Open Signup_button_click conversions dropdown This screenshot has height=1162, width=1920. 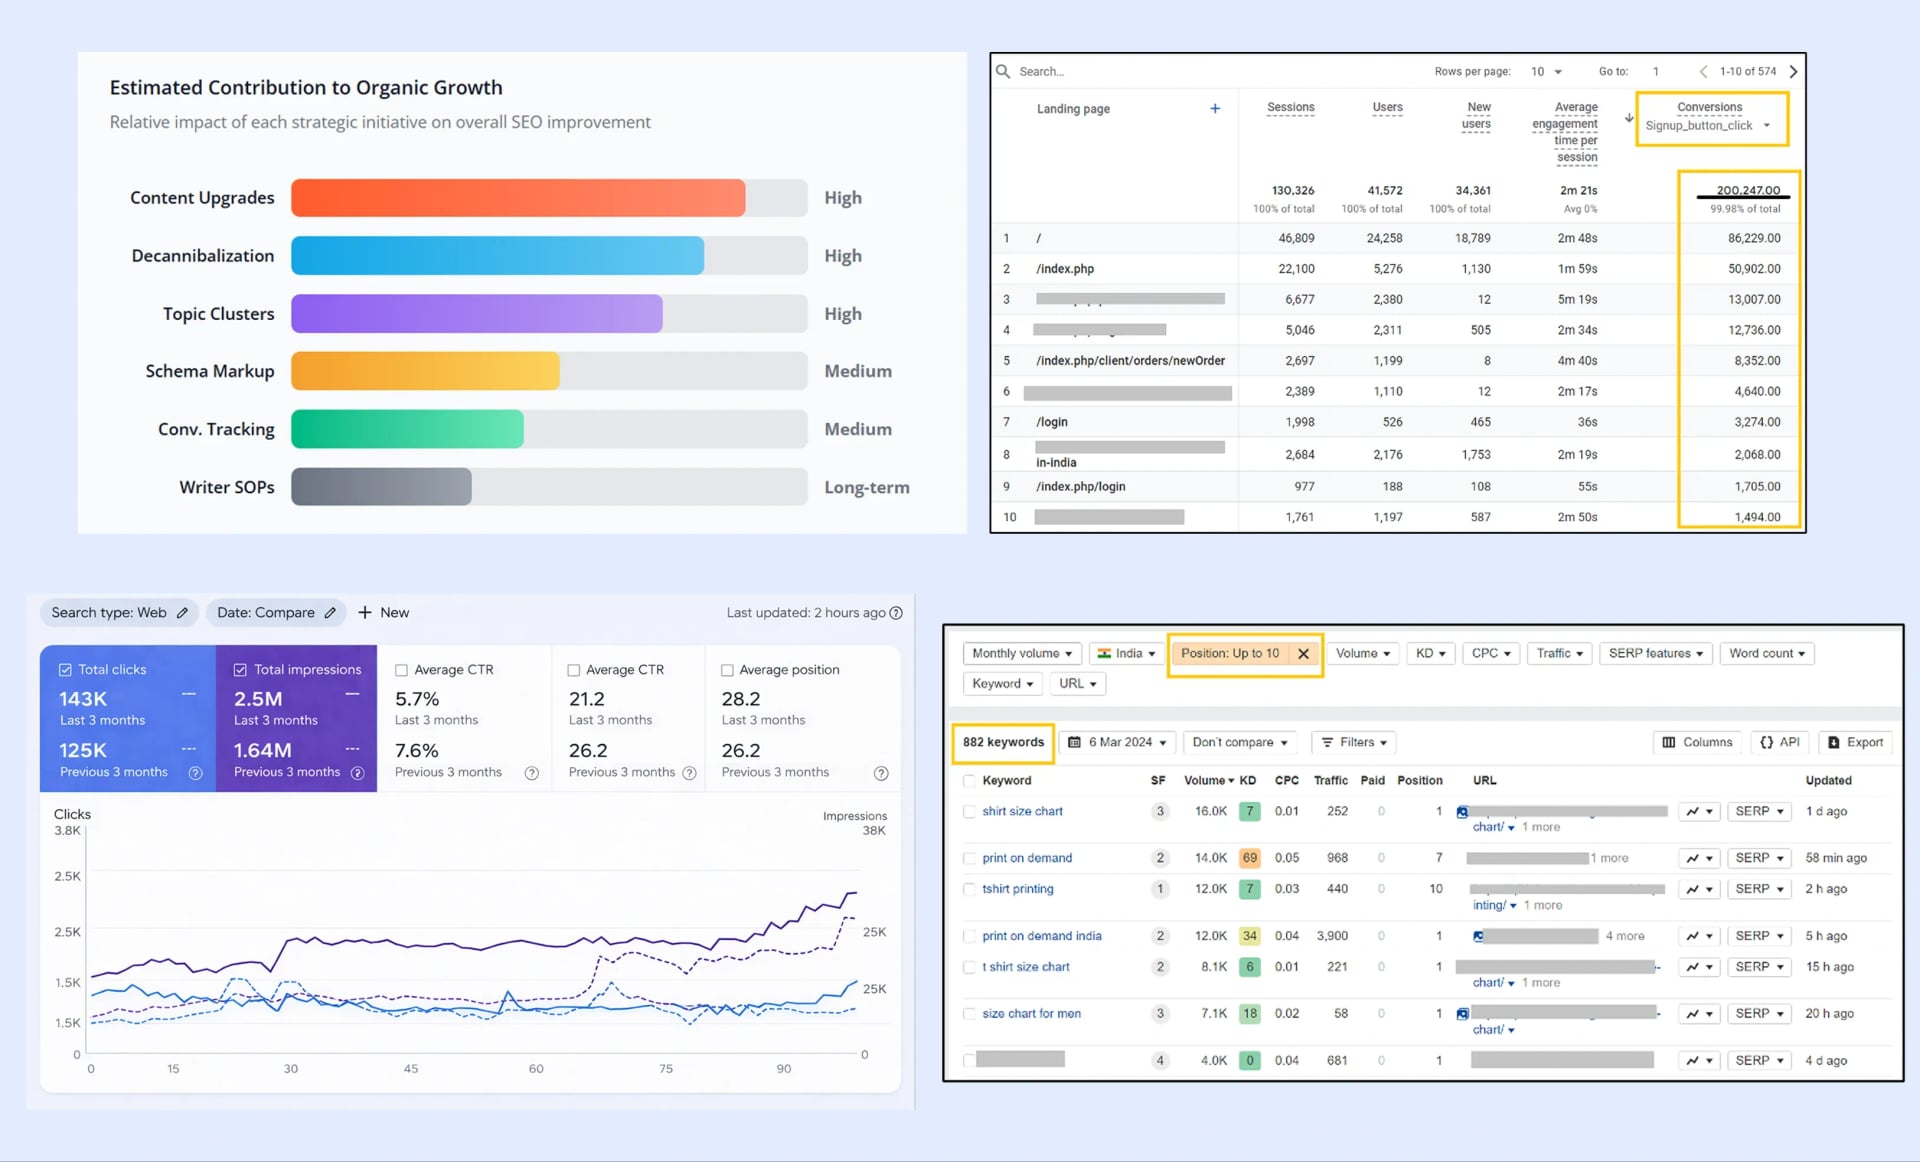pyautogui.click(x=1708, y=125)
